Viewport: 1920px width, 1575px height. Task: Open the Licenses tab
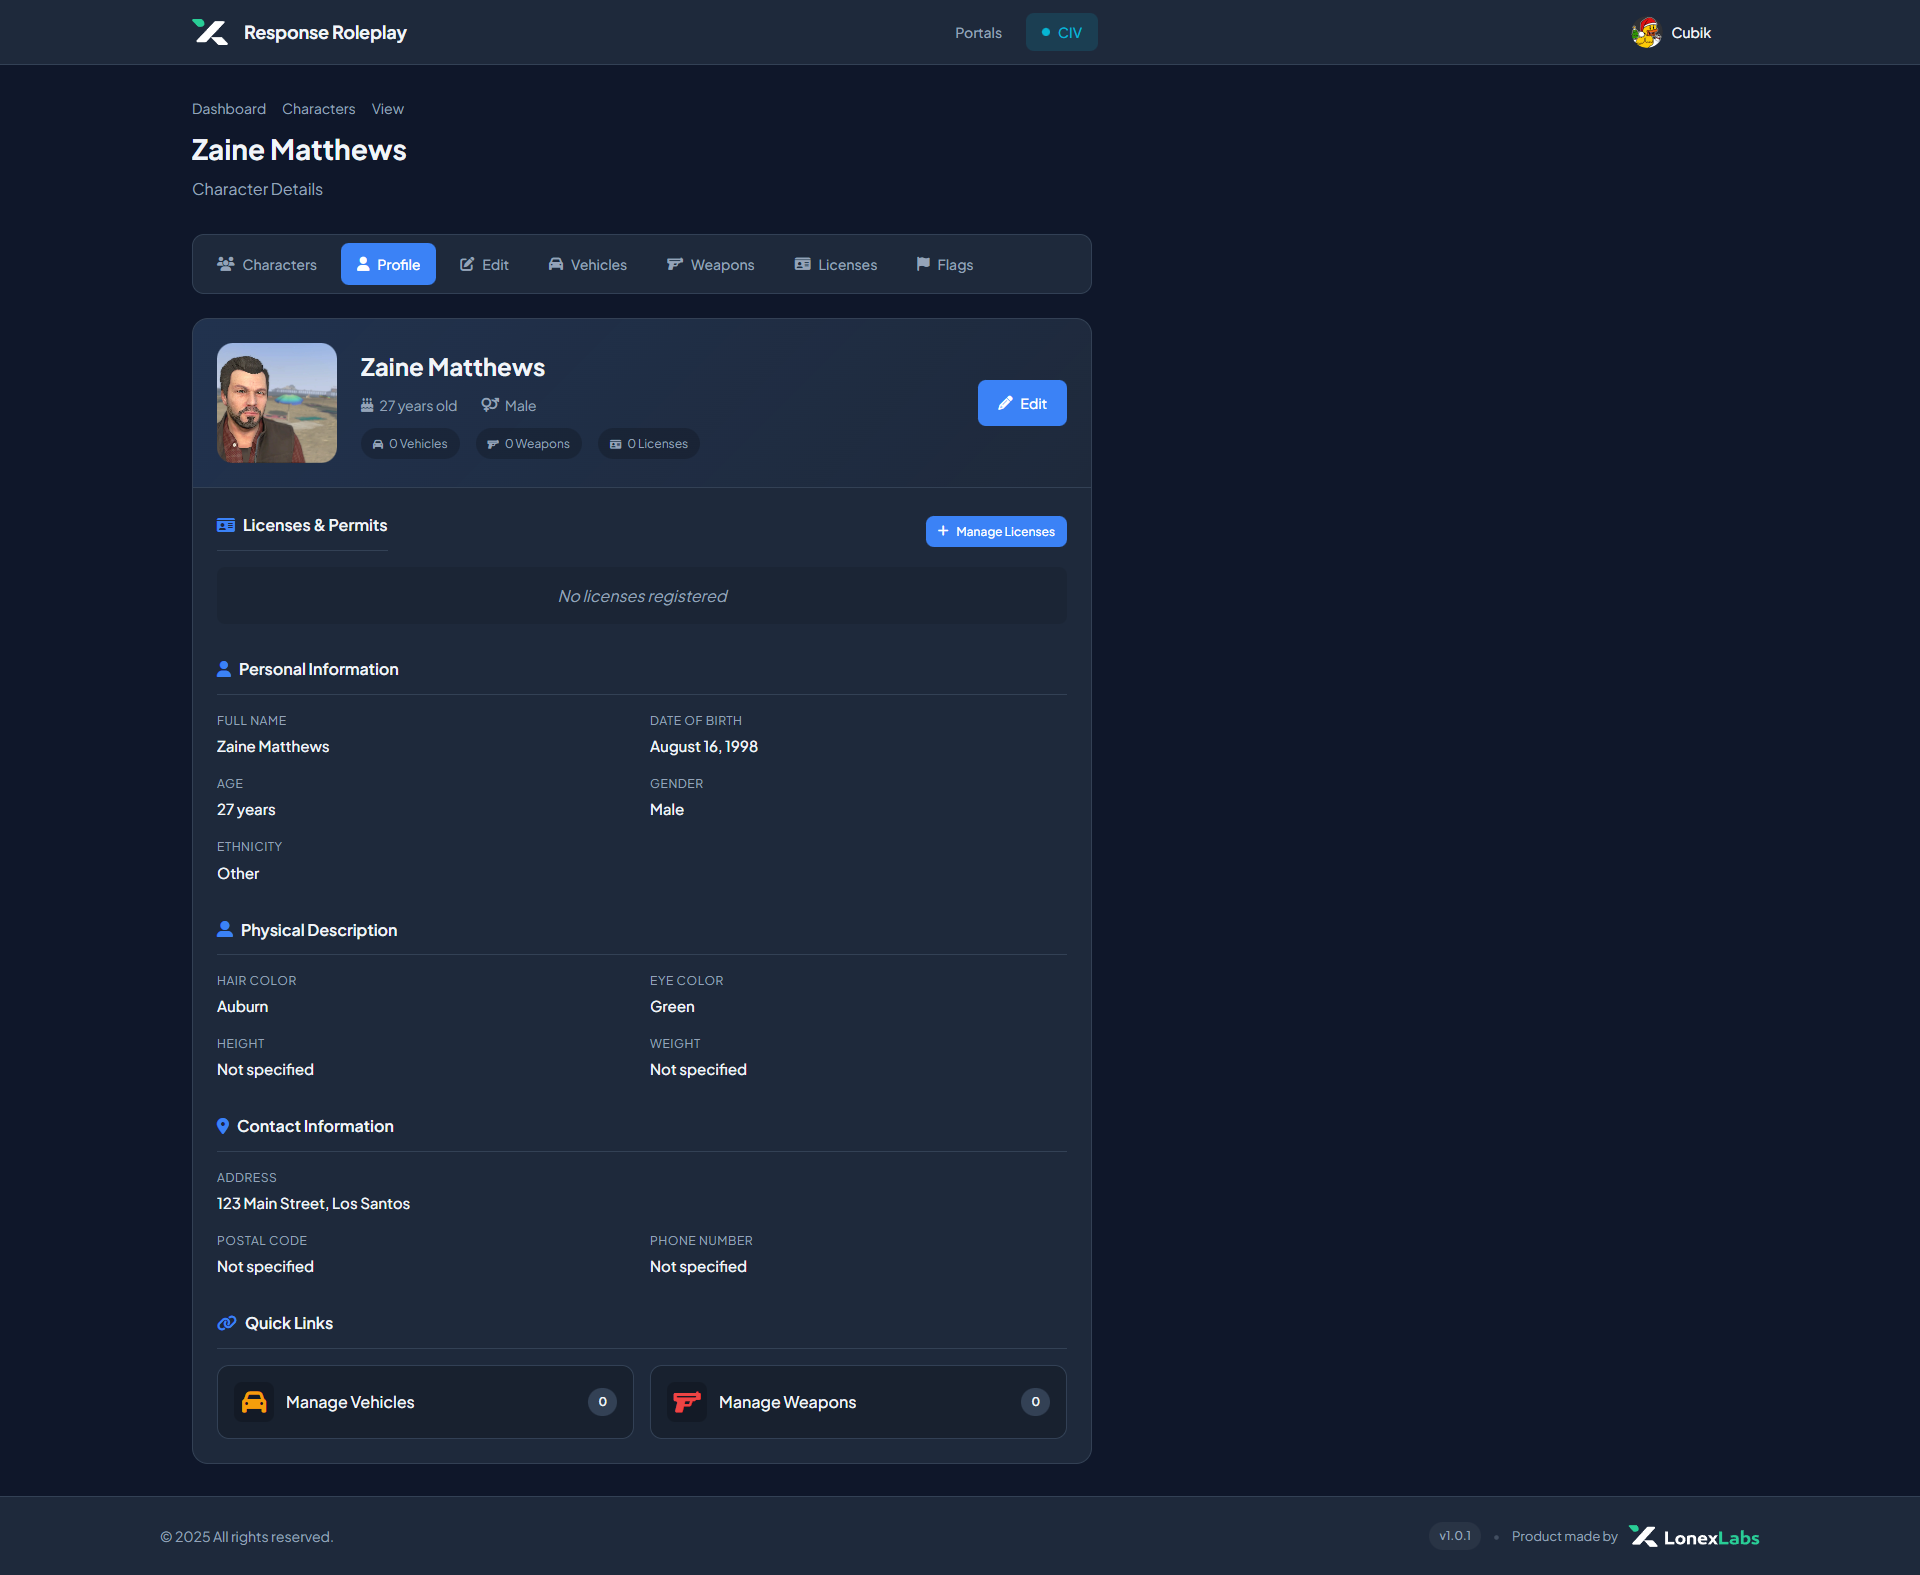coord(836,264)
